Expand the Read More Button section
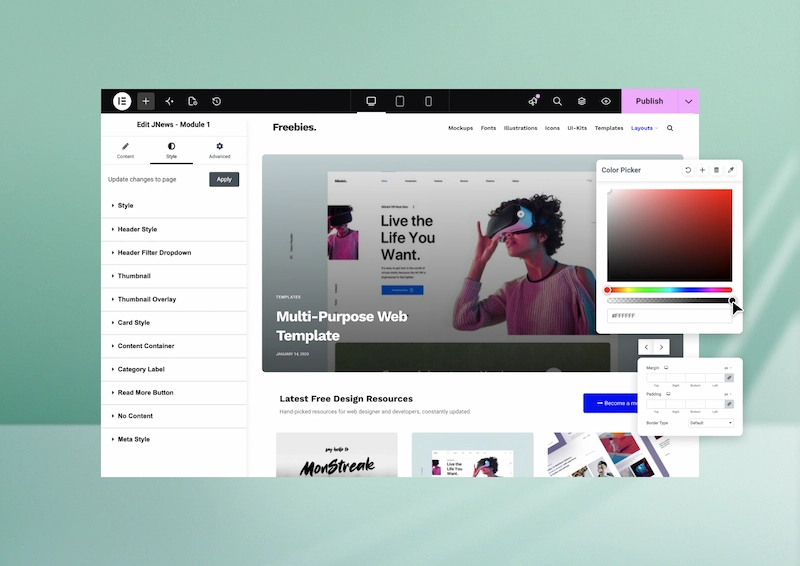The image size is (800, 566). coord(174,392)
